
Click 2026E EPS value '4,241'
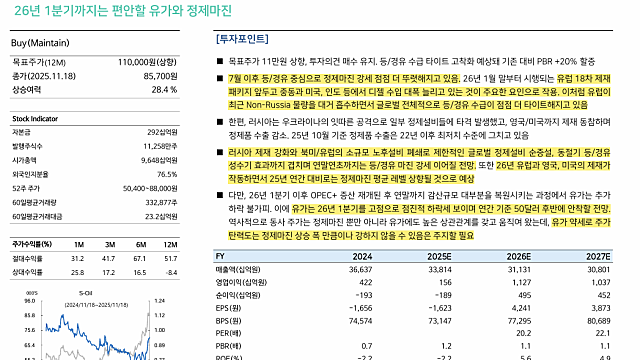pyautogui.click(x=522, y=308)
